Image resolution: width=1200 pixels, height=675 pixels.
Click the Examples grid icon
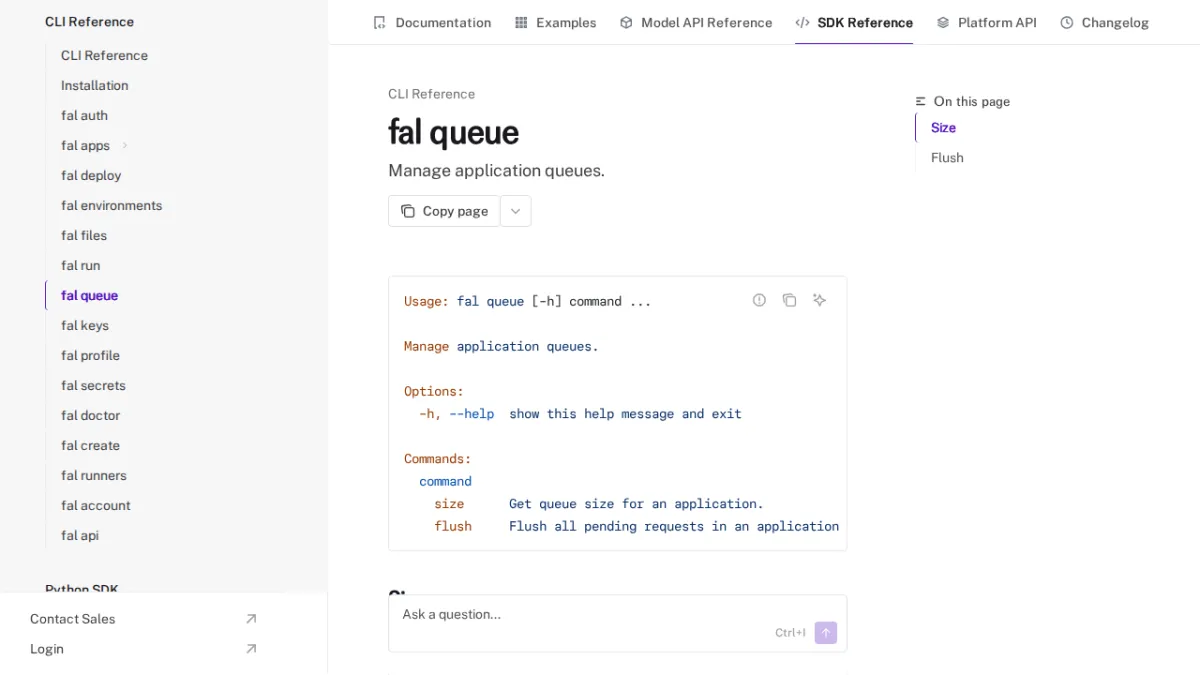tap(521, 22)
